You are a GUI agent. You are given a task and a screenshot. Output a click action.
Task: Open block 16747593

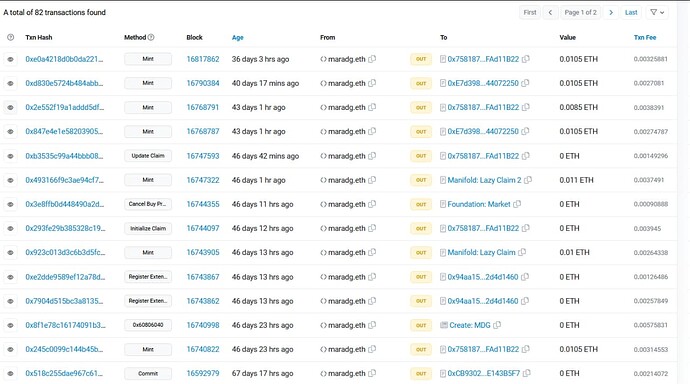coord(203,156)
